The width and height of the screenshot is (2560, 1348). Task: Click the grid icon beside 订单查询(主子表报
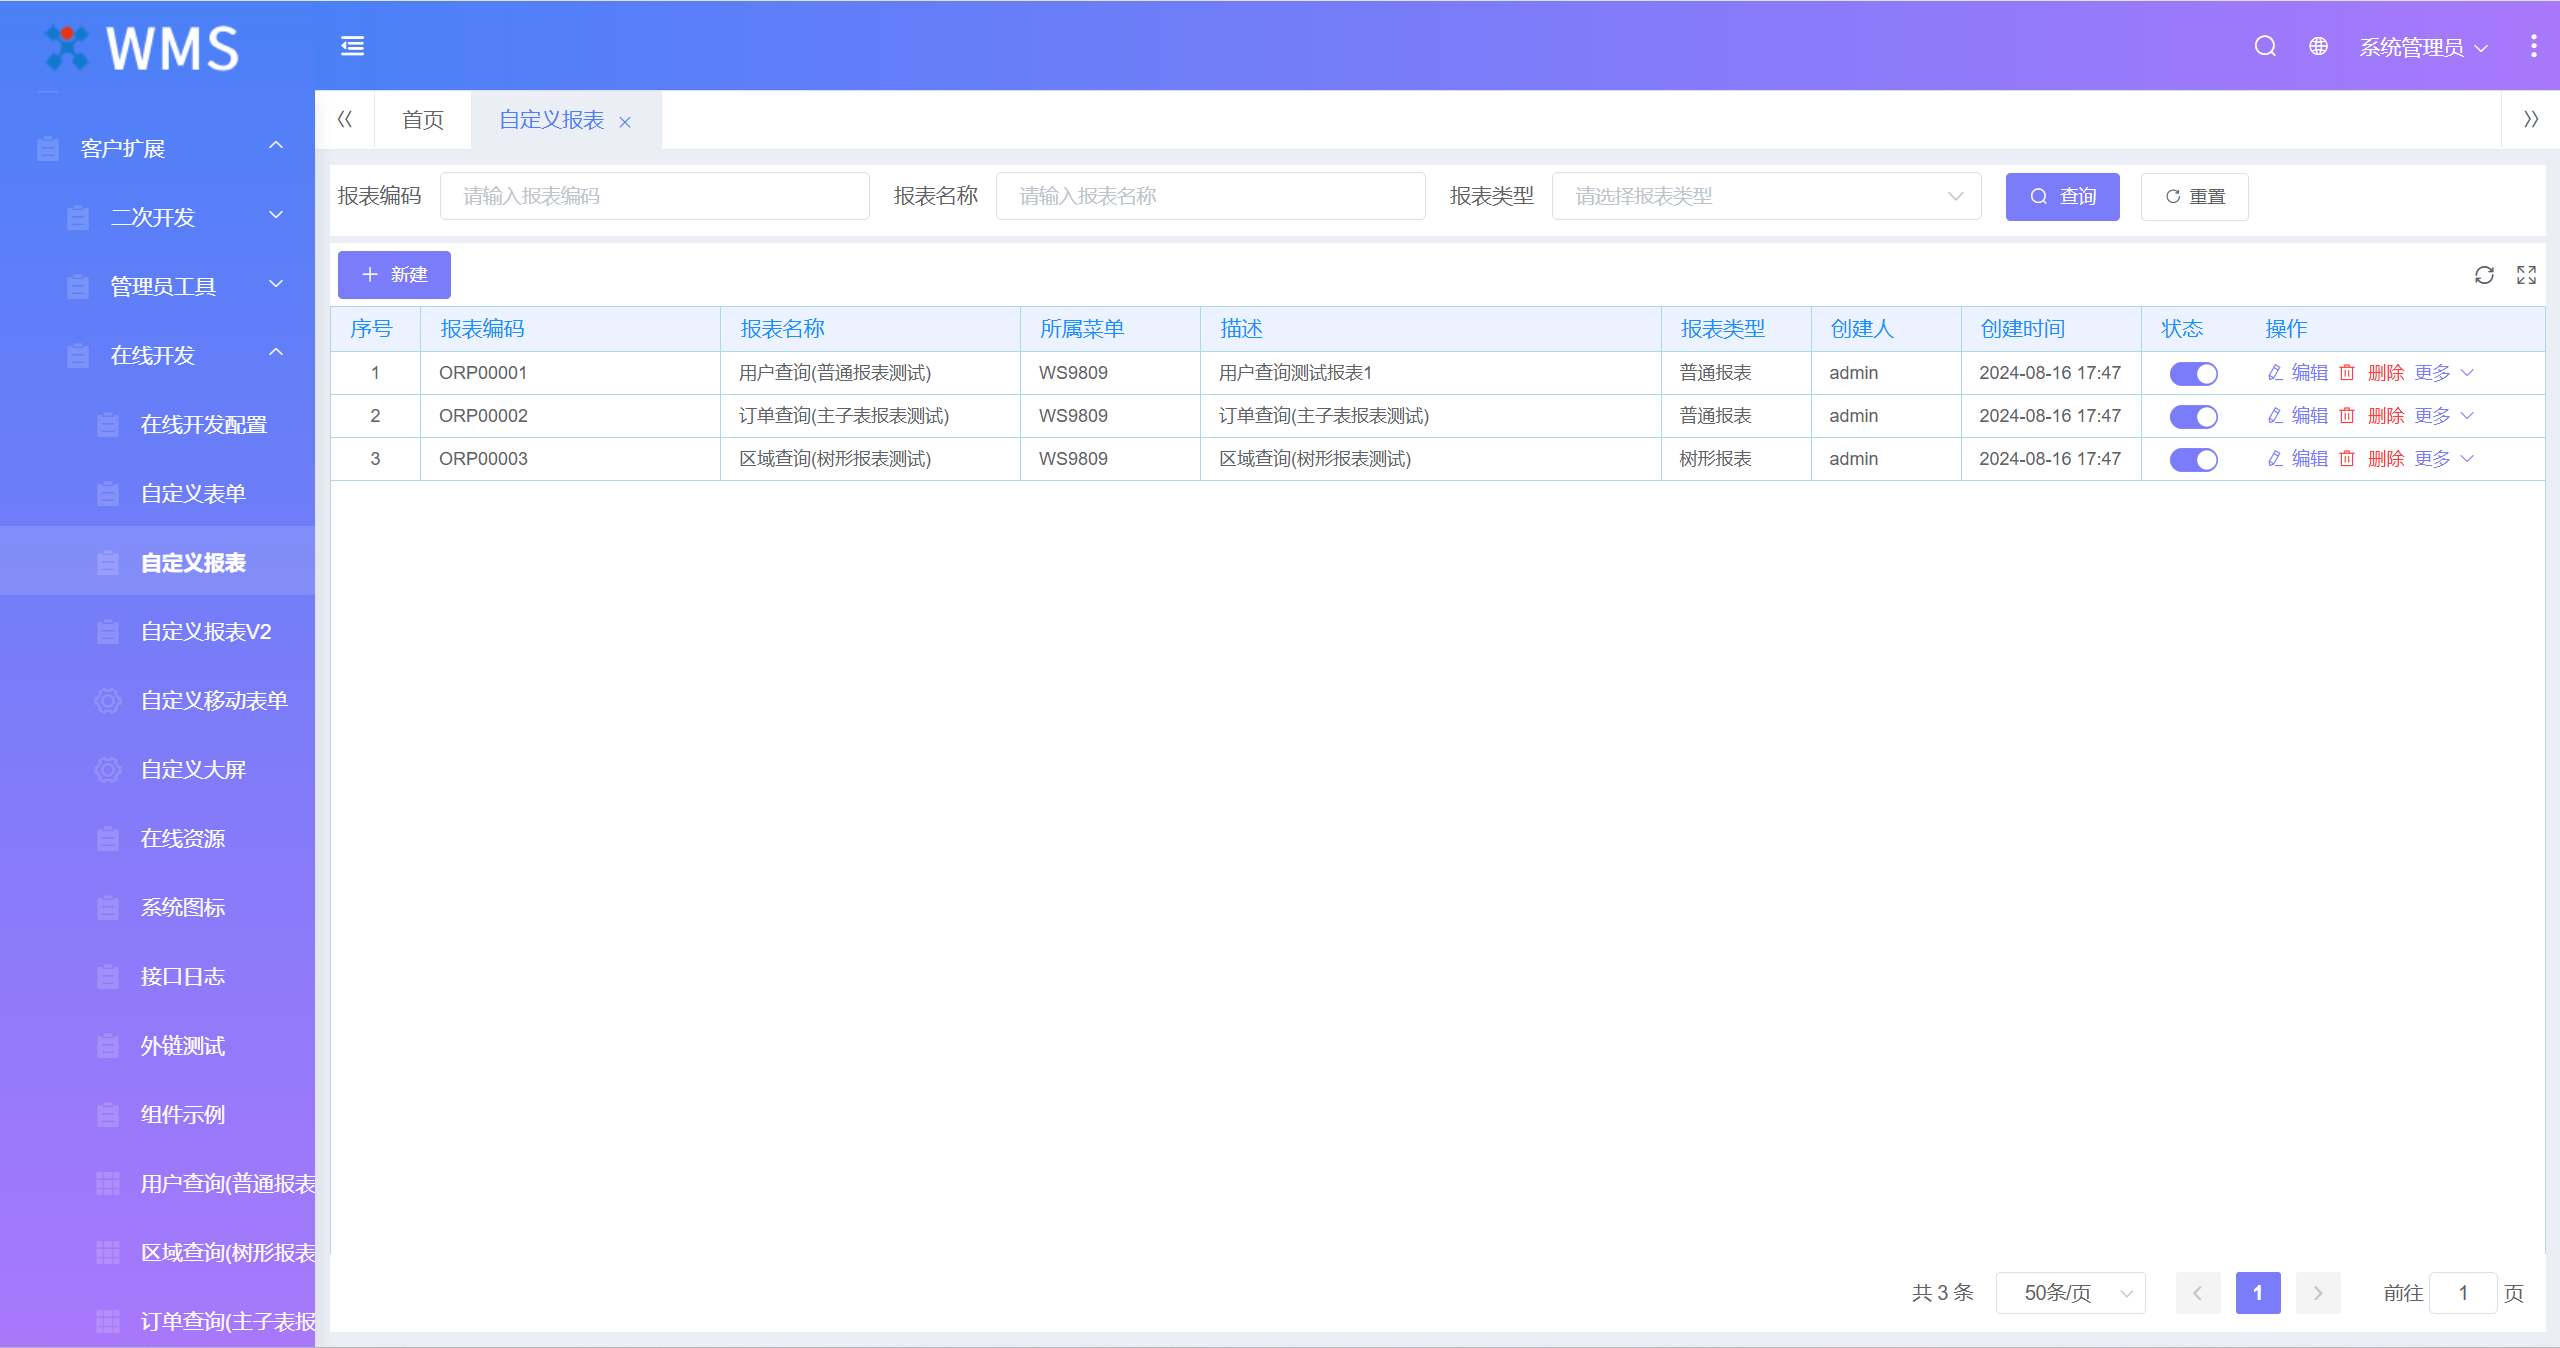coord(108,1322)
